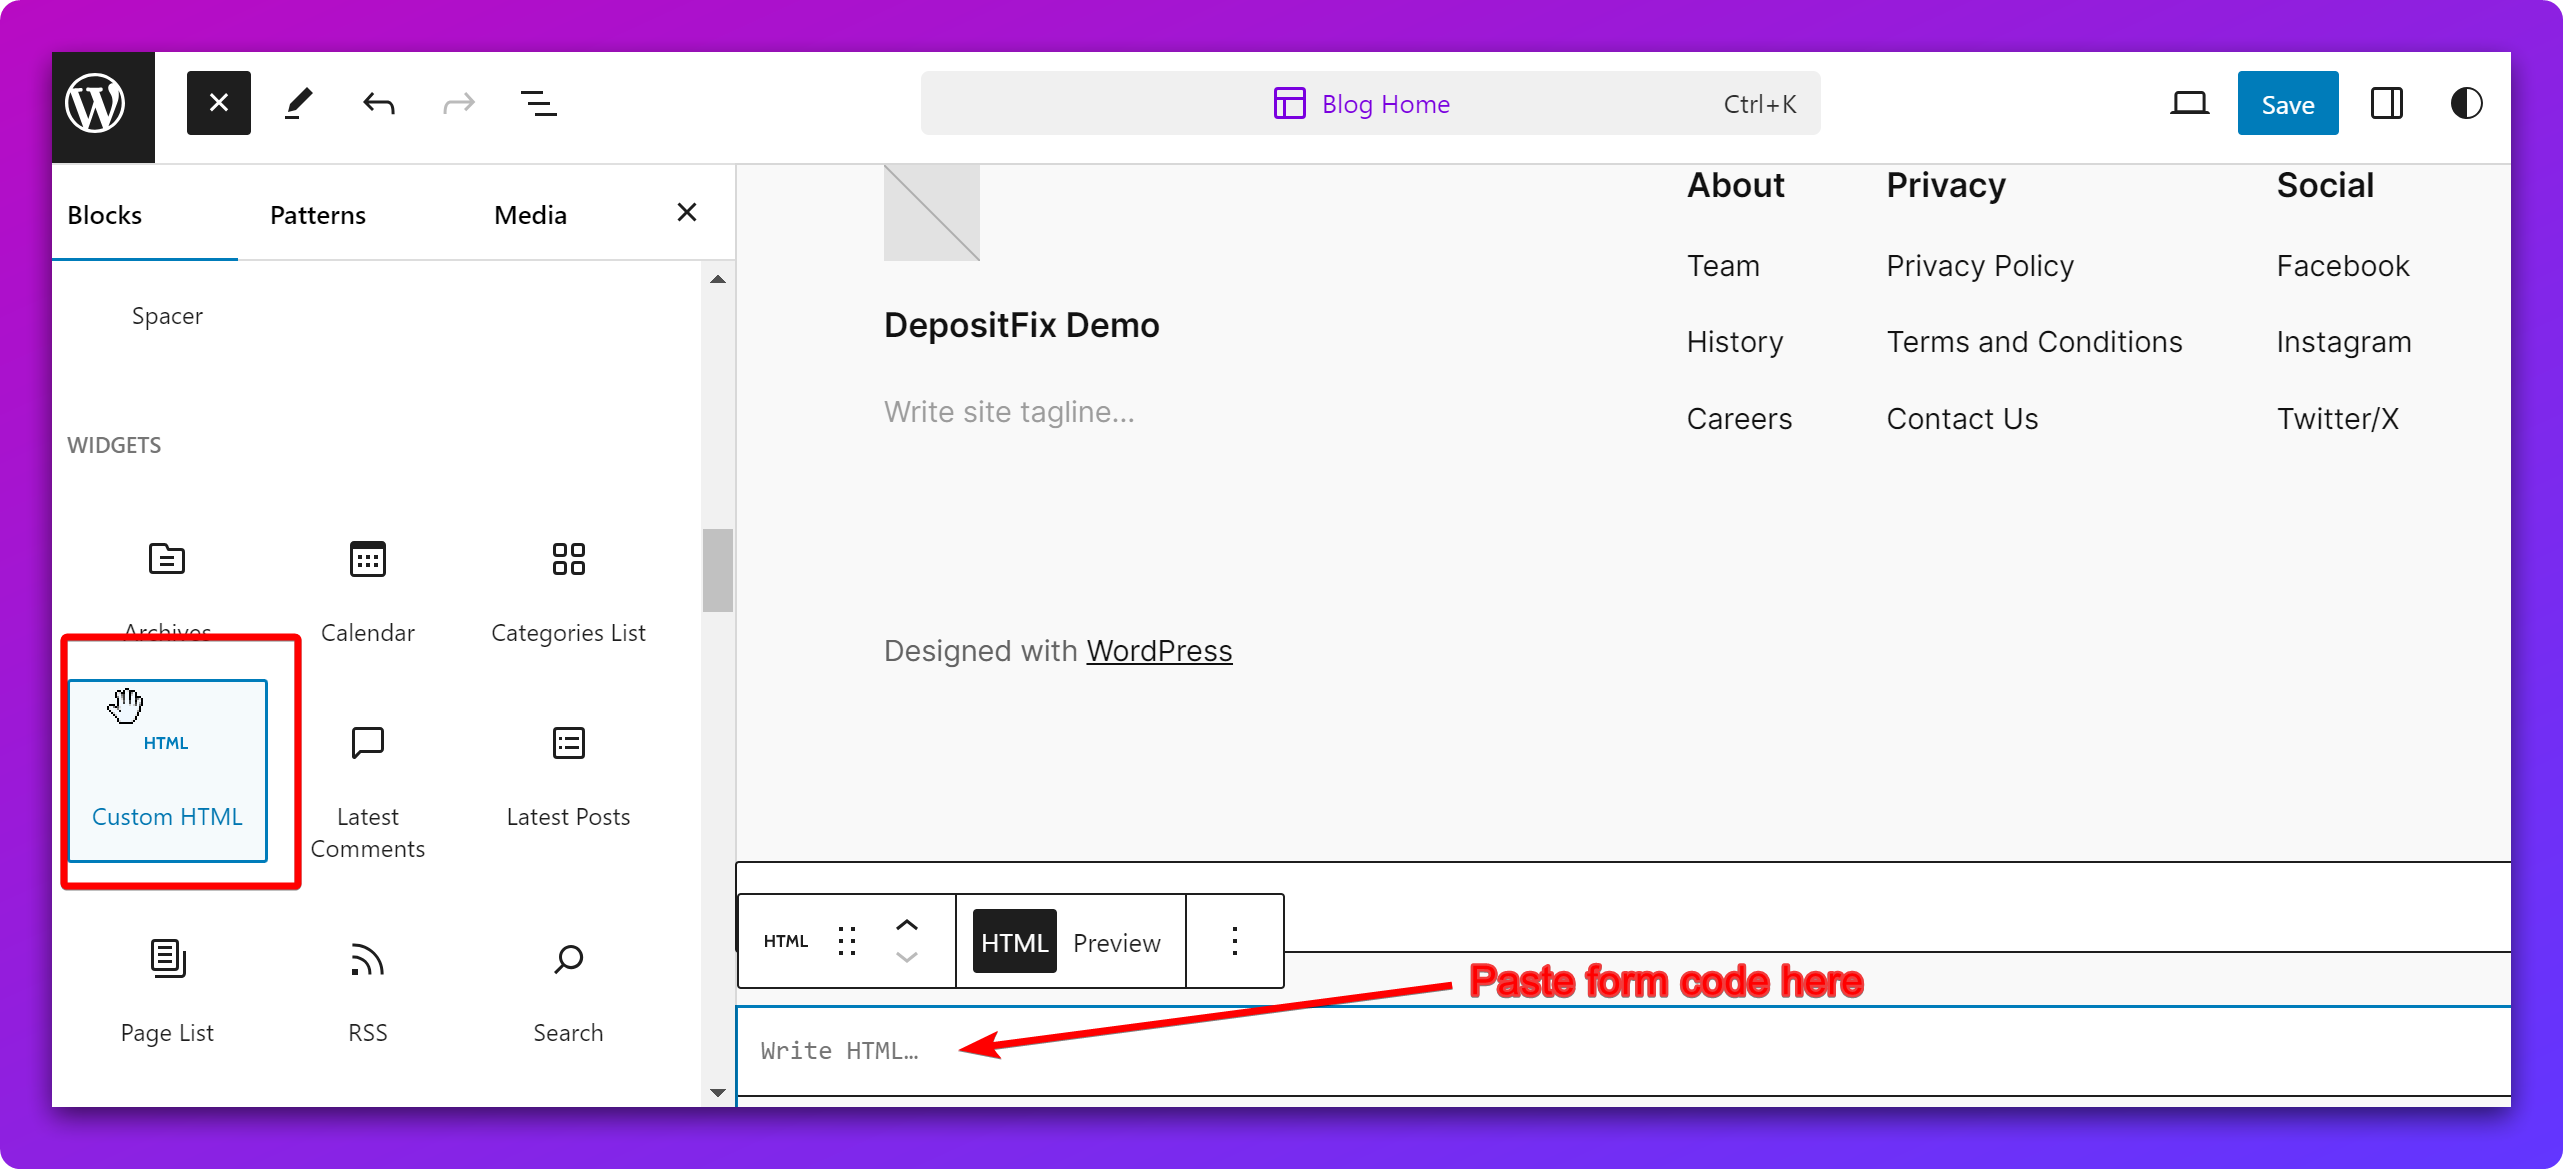Click the History footer link
This screenshot has height=1169, width=2563.
pos(1735,342)
